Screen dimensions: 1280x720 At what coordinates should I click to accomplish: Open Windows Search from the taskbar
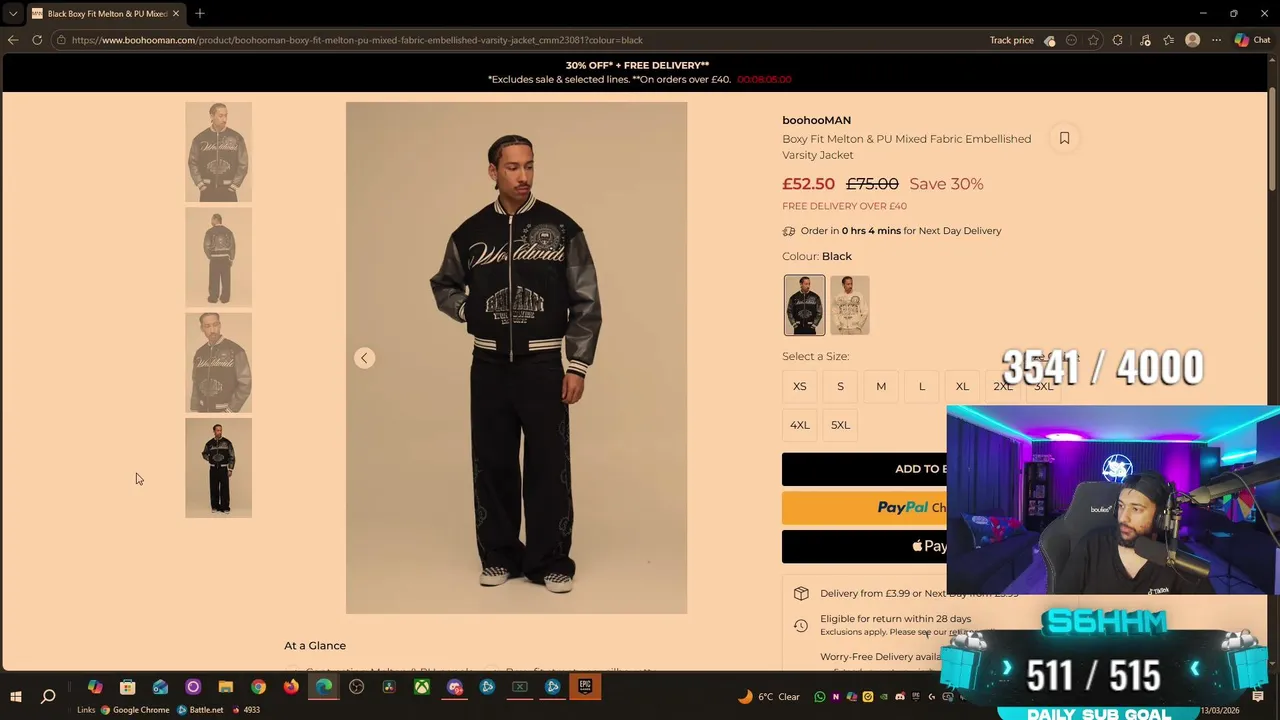(x=48, y=696)
